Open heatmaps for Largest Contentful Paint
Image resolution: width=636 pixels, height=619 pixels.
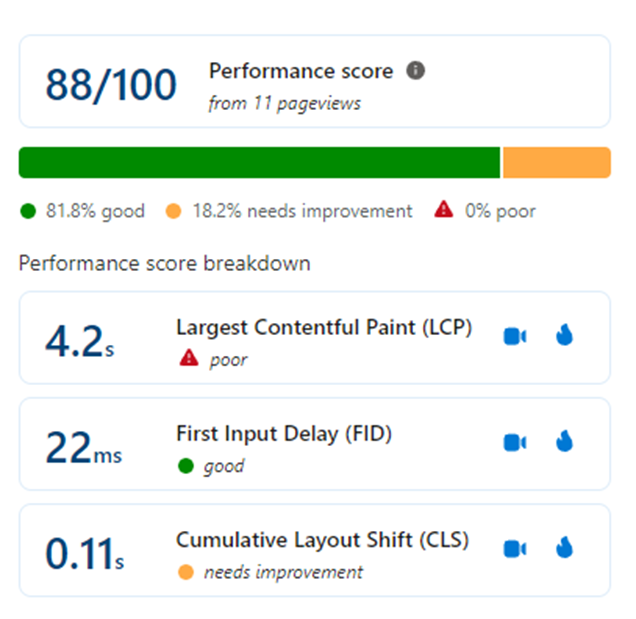pyautogui.click(x=564, y=335)
